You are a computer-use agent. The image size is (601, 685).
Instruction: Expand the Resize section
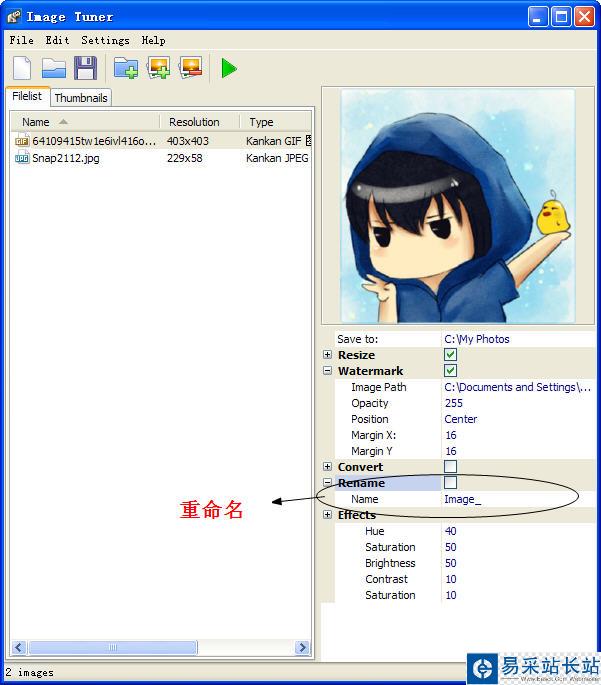328,355
